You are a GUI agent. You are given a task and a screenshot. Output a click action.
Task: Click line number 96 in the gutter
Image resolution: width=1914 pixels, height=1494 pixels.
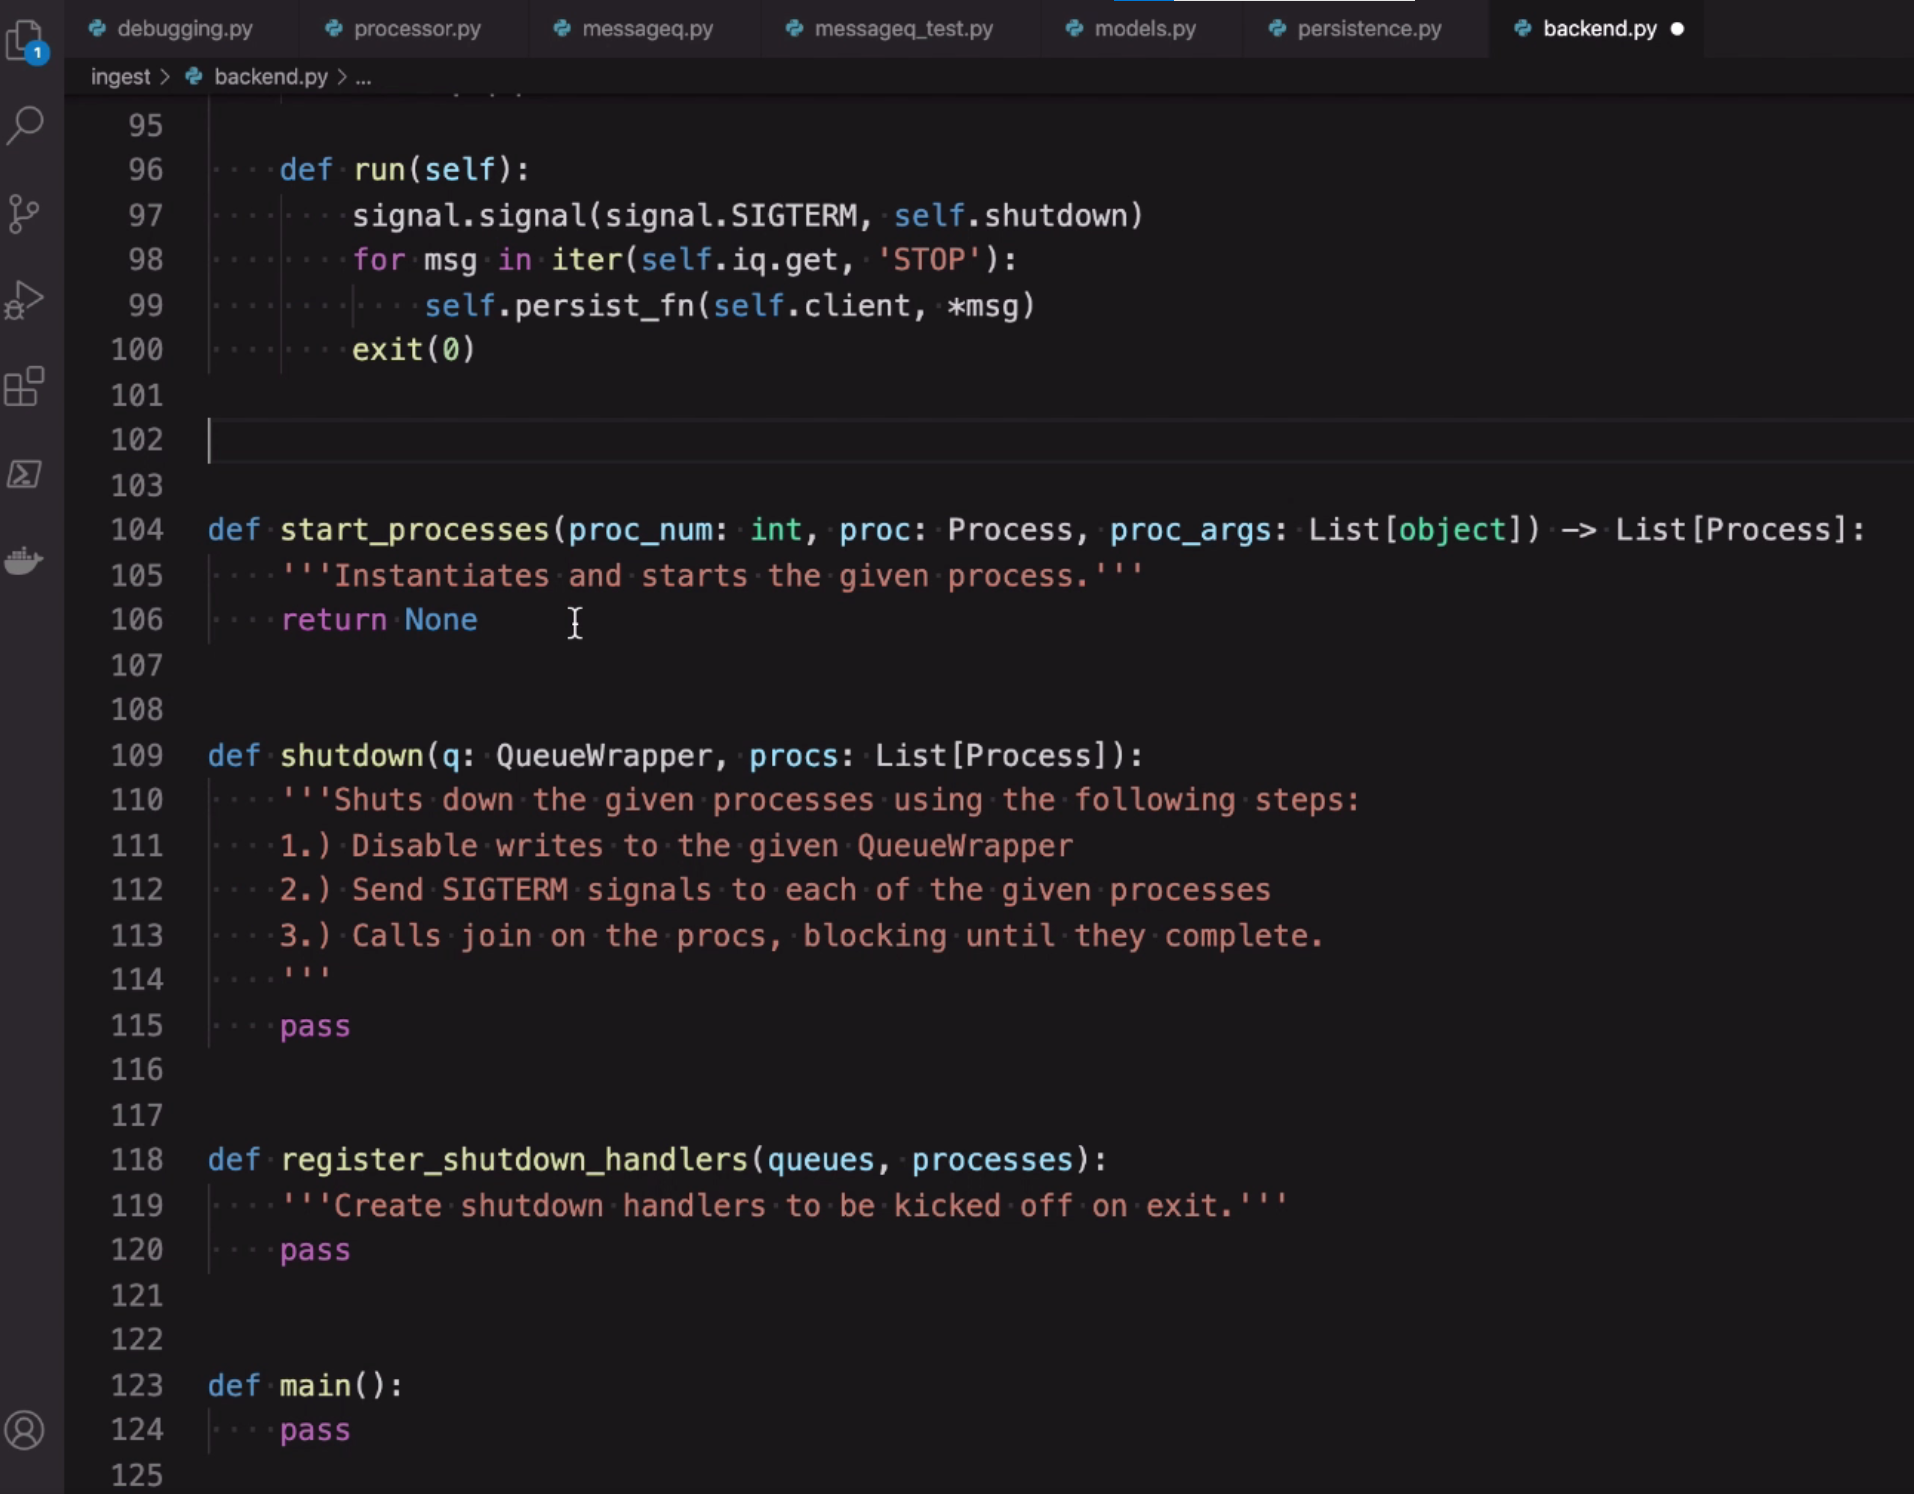tap(146, 169)
